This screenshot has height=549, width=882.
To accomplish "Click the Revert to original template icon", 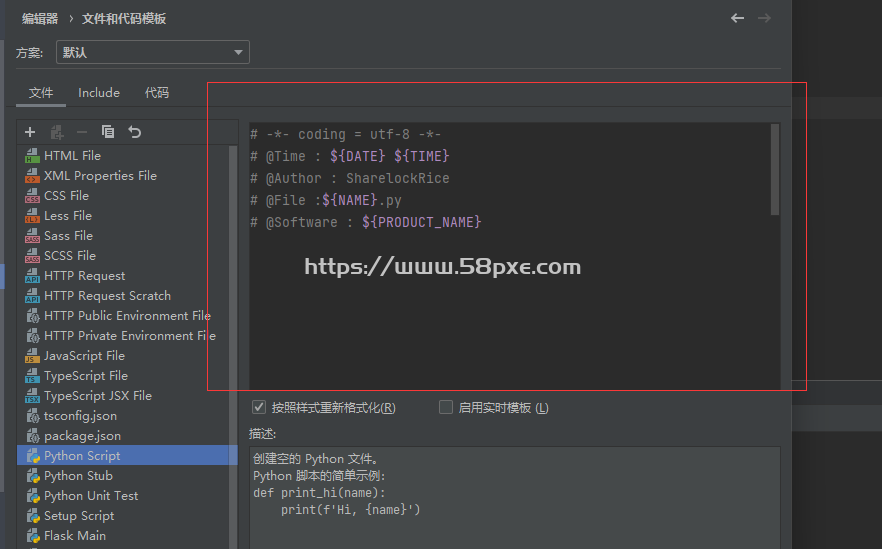I will pos(134,132).
